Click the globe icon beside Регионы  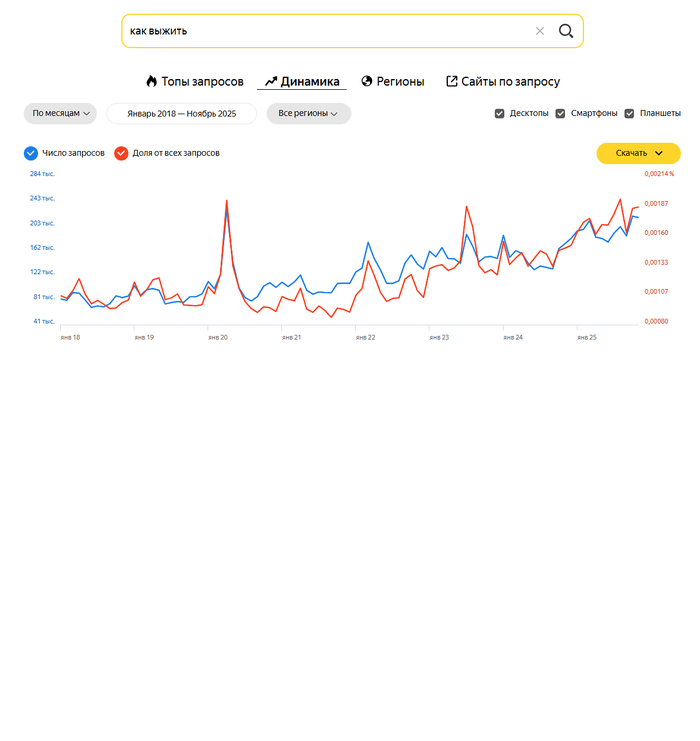[x=367, y=82]
